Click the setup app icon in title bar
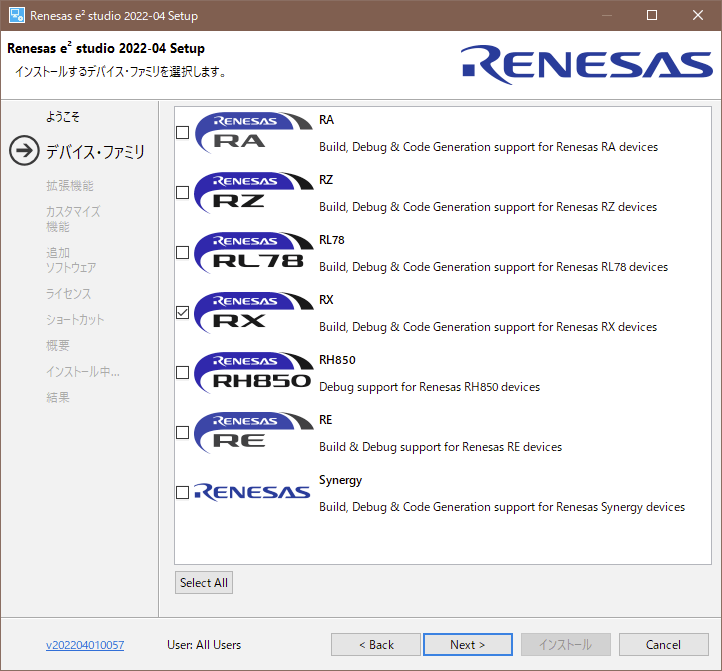722x671 pixels. click(x=17, y=15)
